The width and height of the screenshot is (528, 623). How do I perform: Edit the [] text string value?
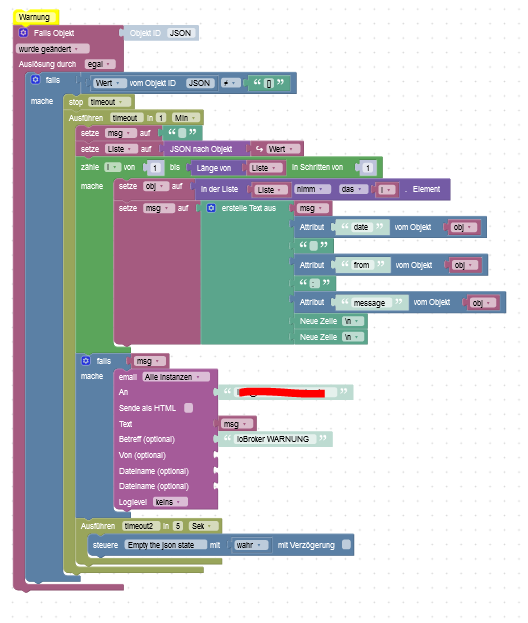(269, 83)
